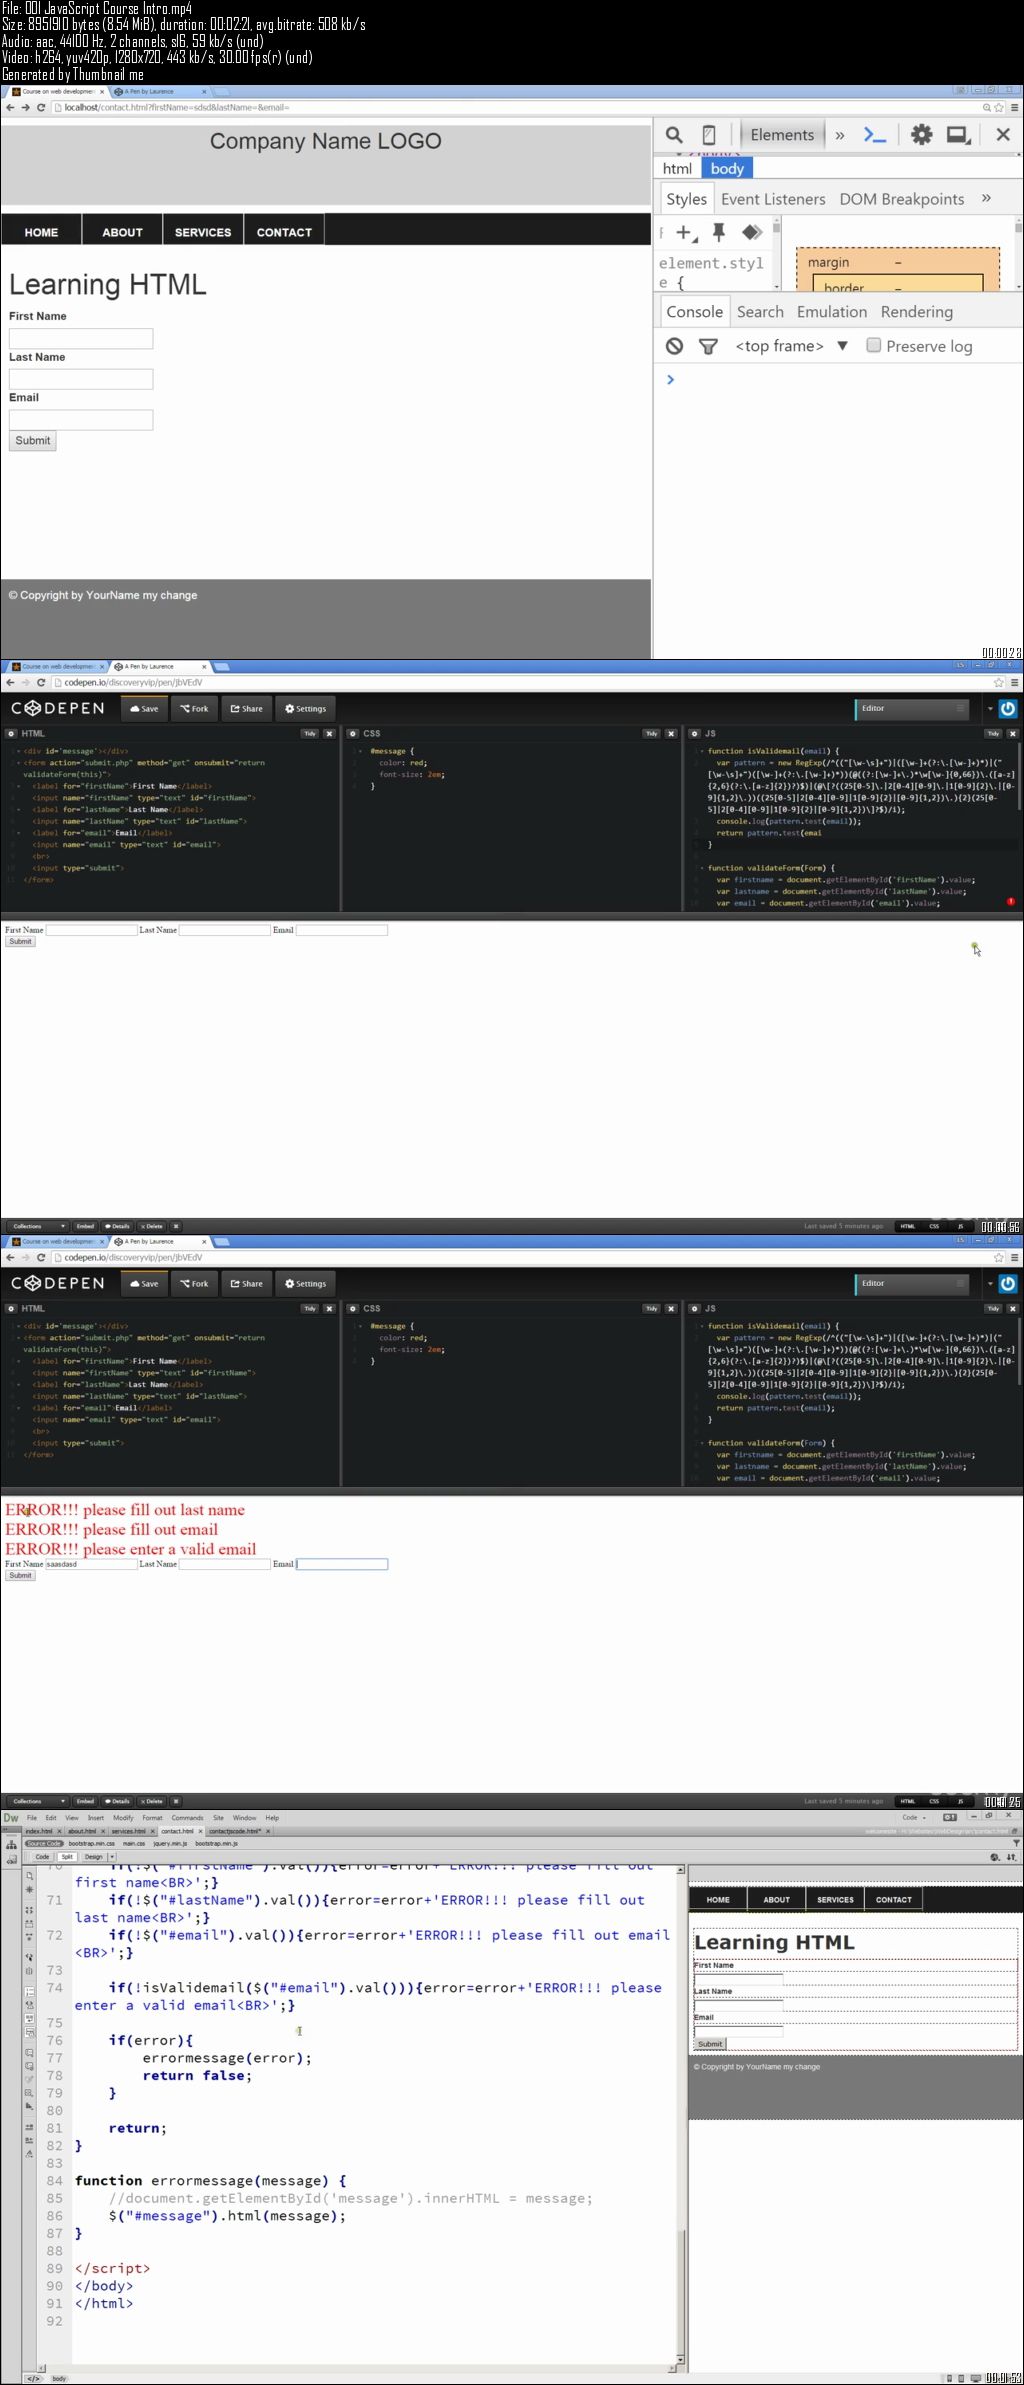Click Tidy button on JS panel, upper CodePen

tap(993, 733)
